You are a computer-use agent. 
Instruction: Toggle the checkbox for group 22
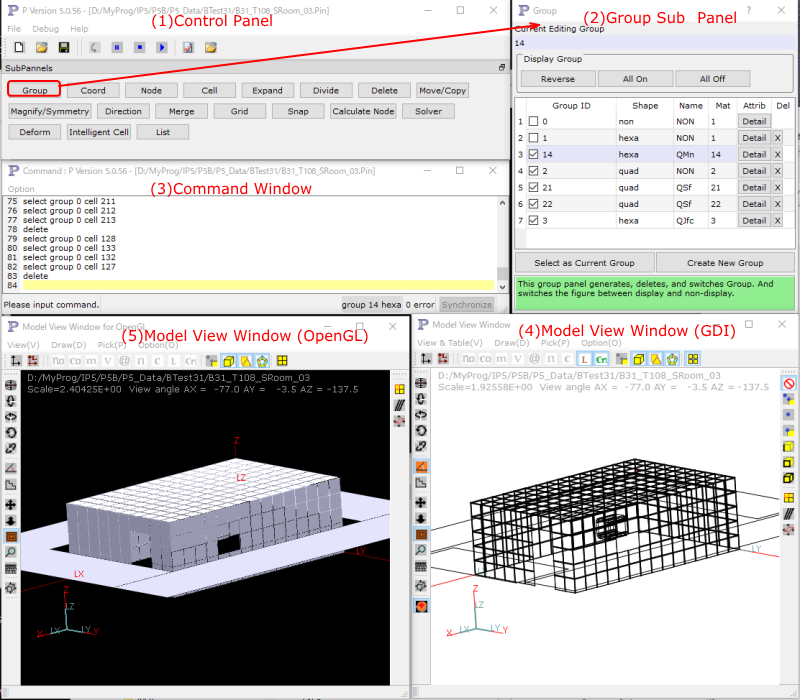click(x=533, y=204)
